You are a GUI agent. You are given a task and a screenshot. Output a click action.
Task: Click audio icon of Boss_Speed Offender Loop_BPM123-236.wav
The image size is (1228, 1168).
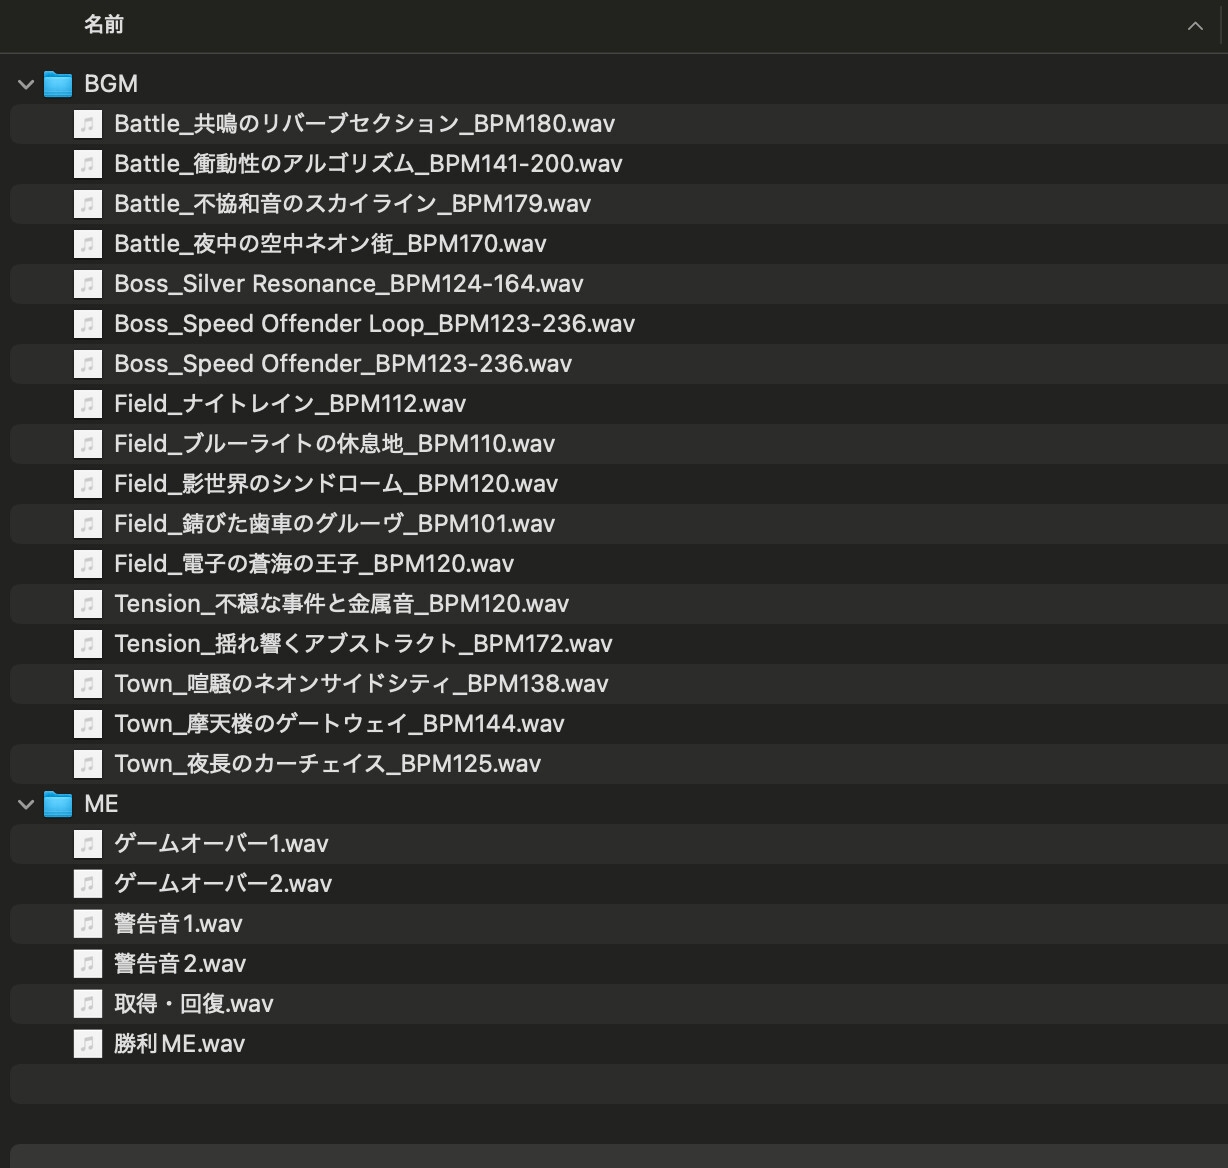[88, 324]
